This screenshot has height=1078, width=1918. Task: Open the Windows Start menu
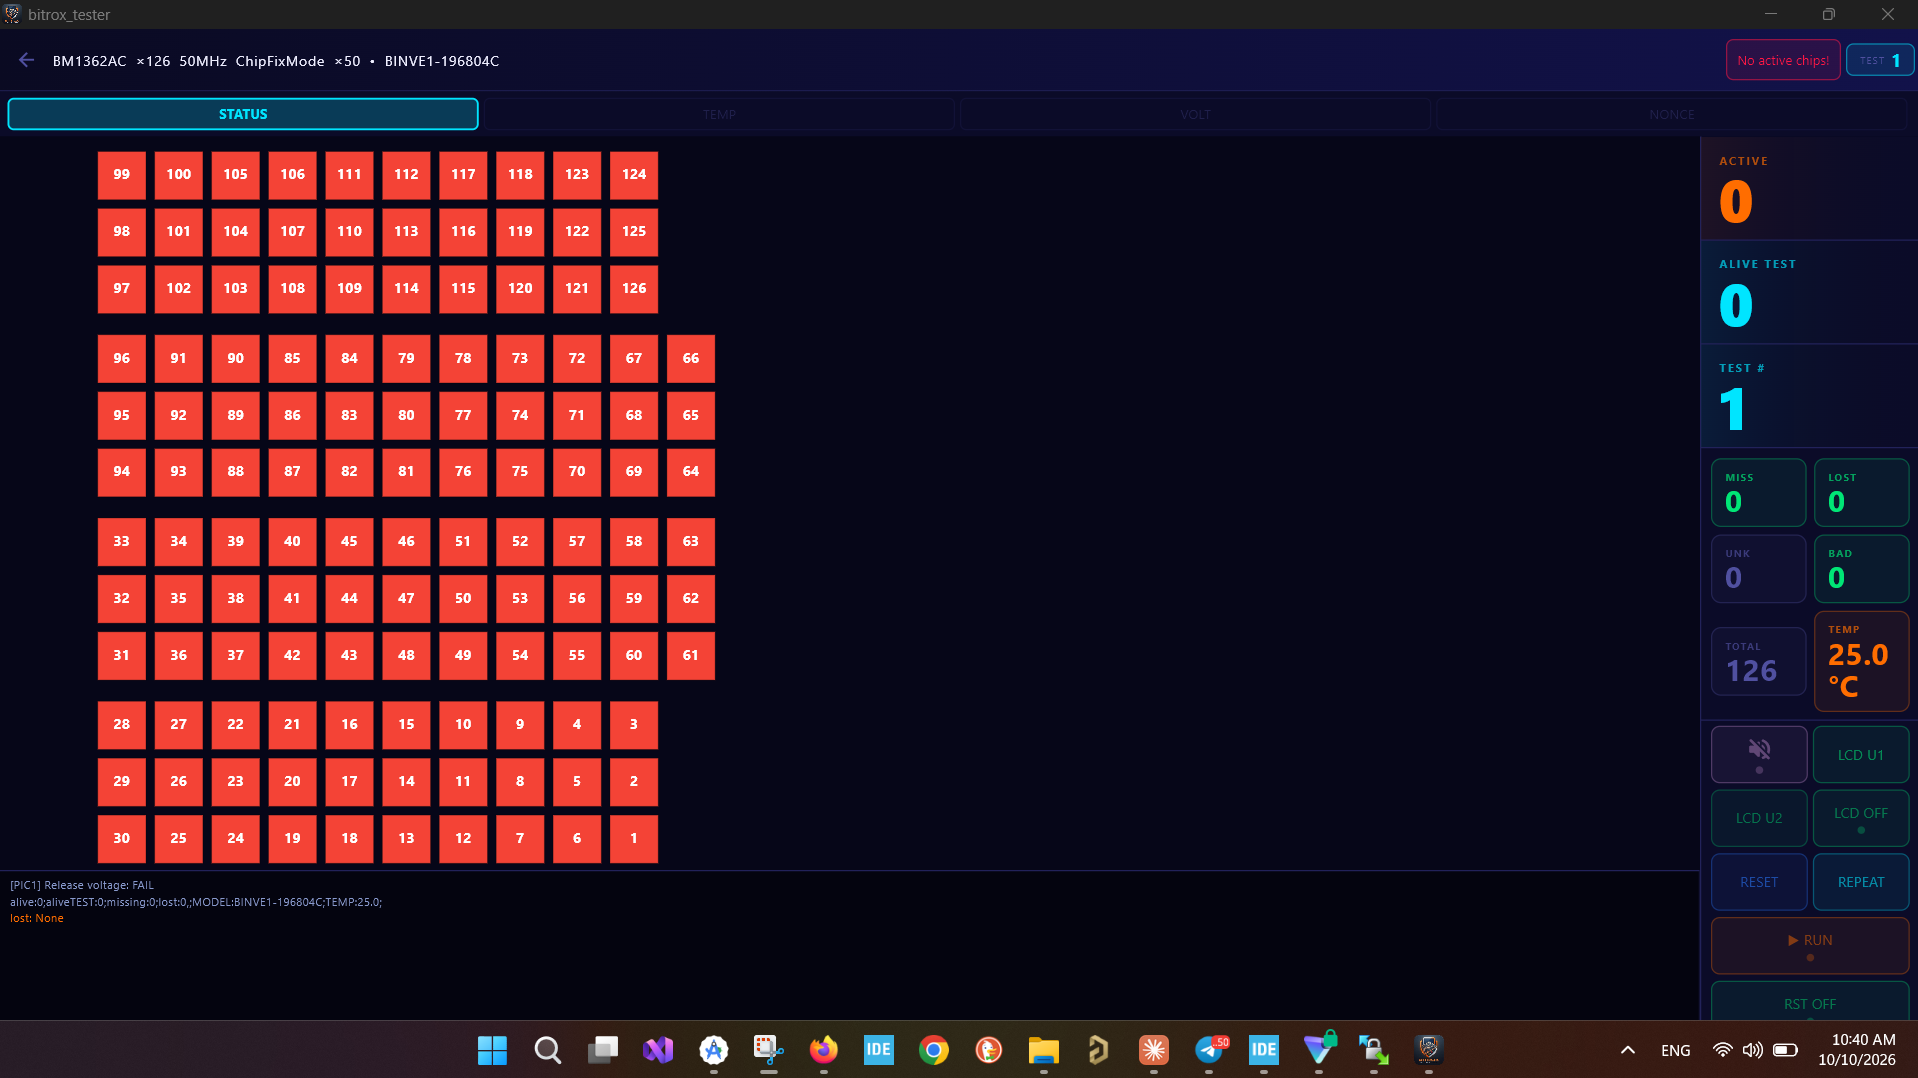pyautogui.click(x=492, y=1050)
